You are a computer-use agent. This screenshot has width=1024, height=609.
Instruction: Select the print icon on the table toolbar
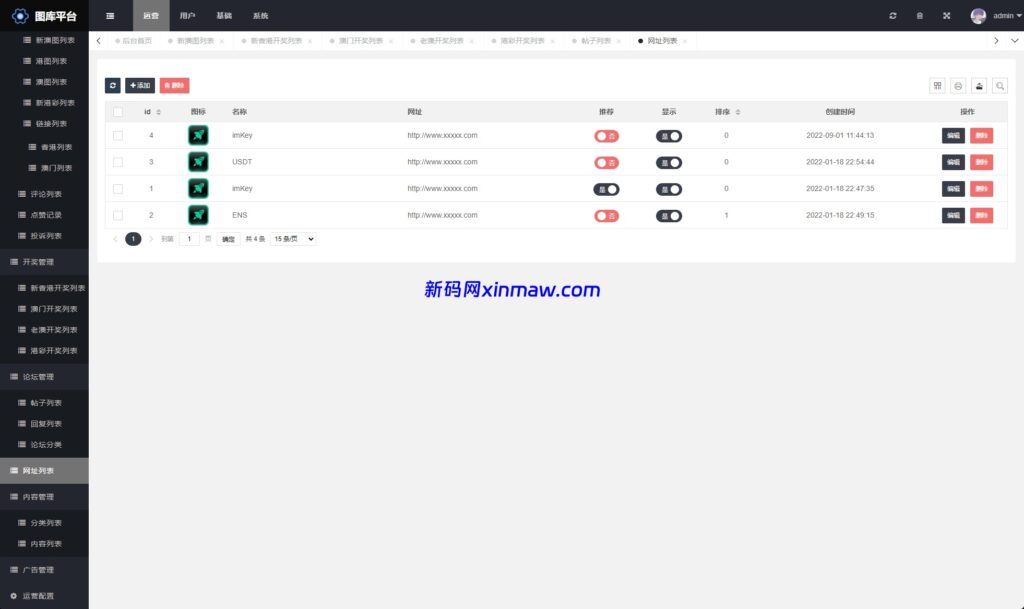(958, 86)
